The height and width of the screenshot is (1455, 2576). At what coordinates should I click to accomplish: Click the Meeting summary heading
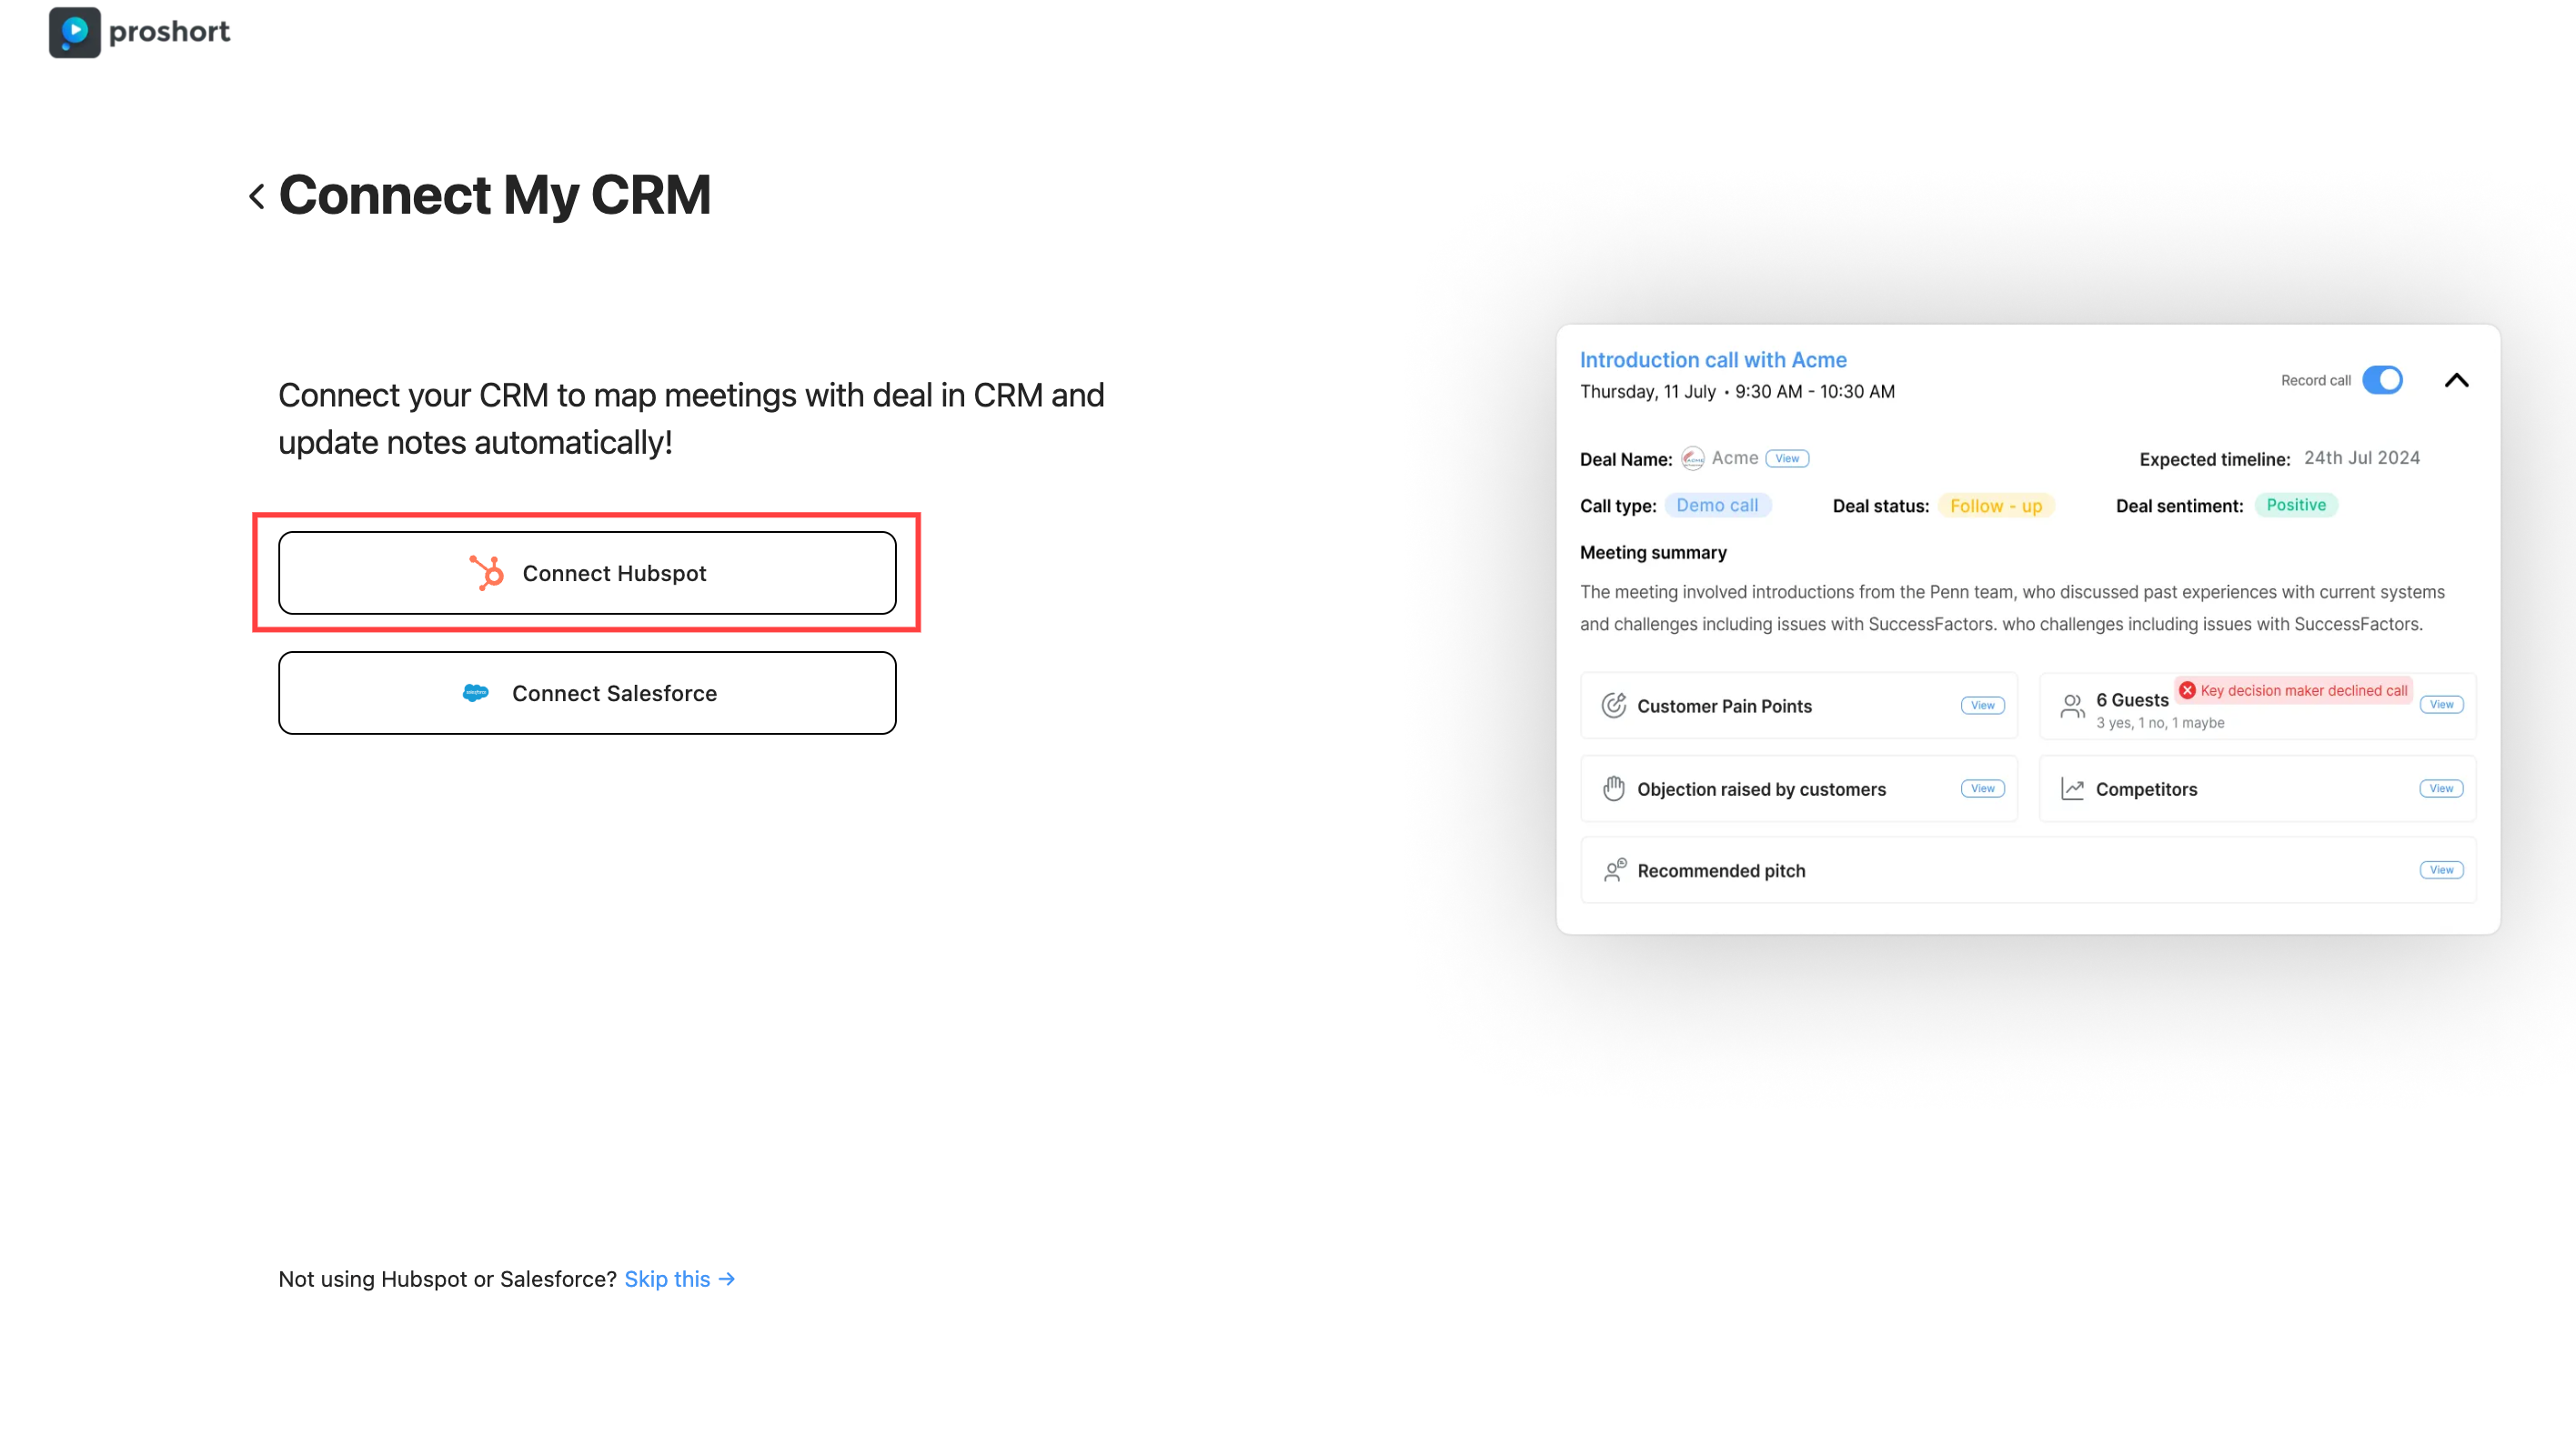pos(1653,553)
